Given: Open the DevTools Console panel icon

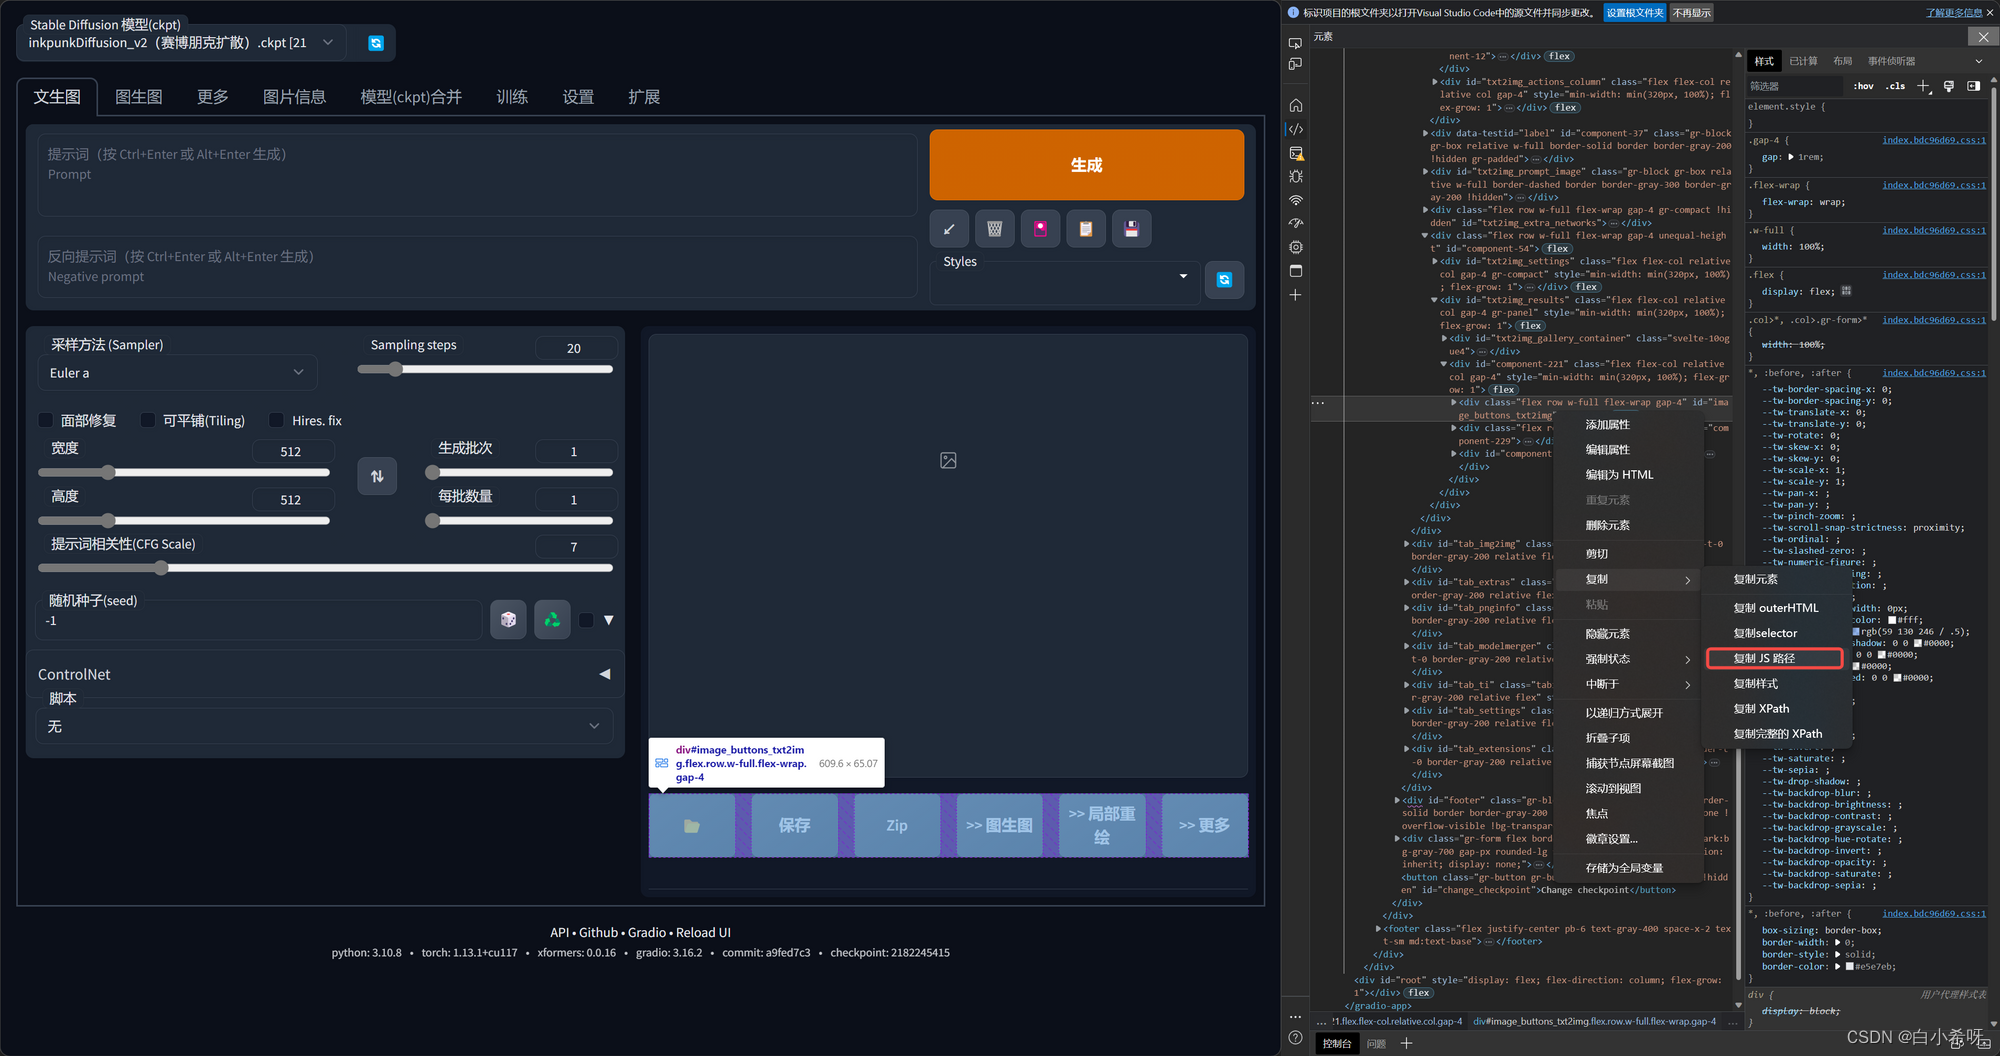Looking at the screenshot, I should (1295, 153).
